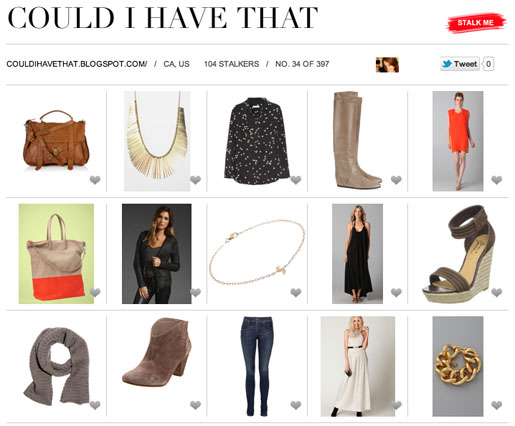Heart the espadrille wedge sandal
515x426 pixels.
(x=497, y=292)
